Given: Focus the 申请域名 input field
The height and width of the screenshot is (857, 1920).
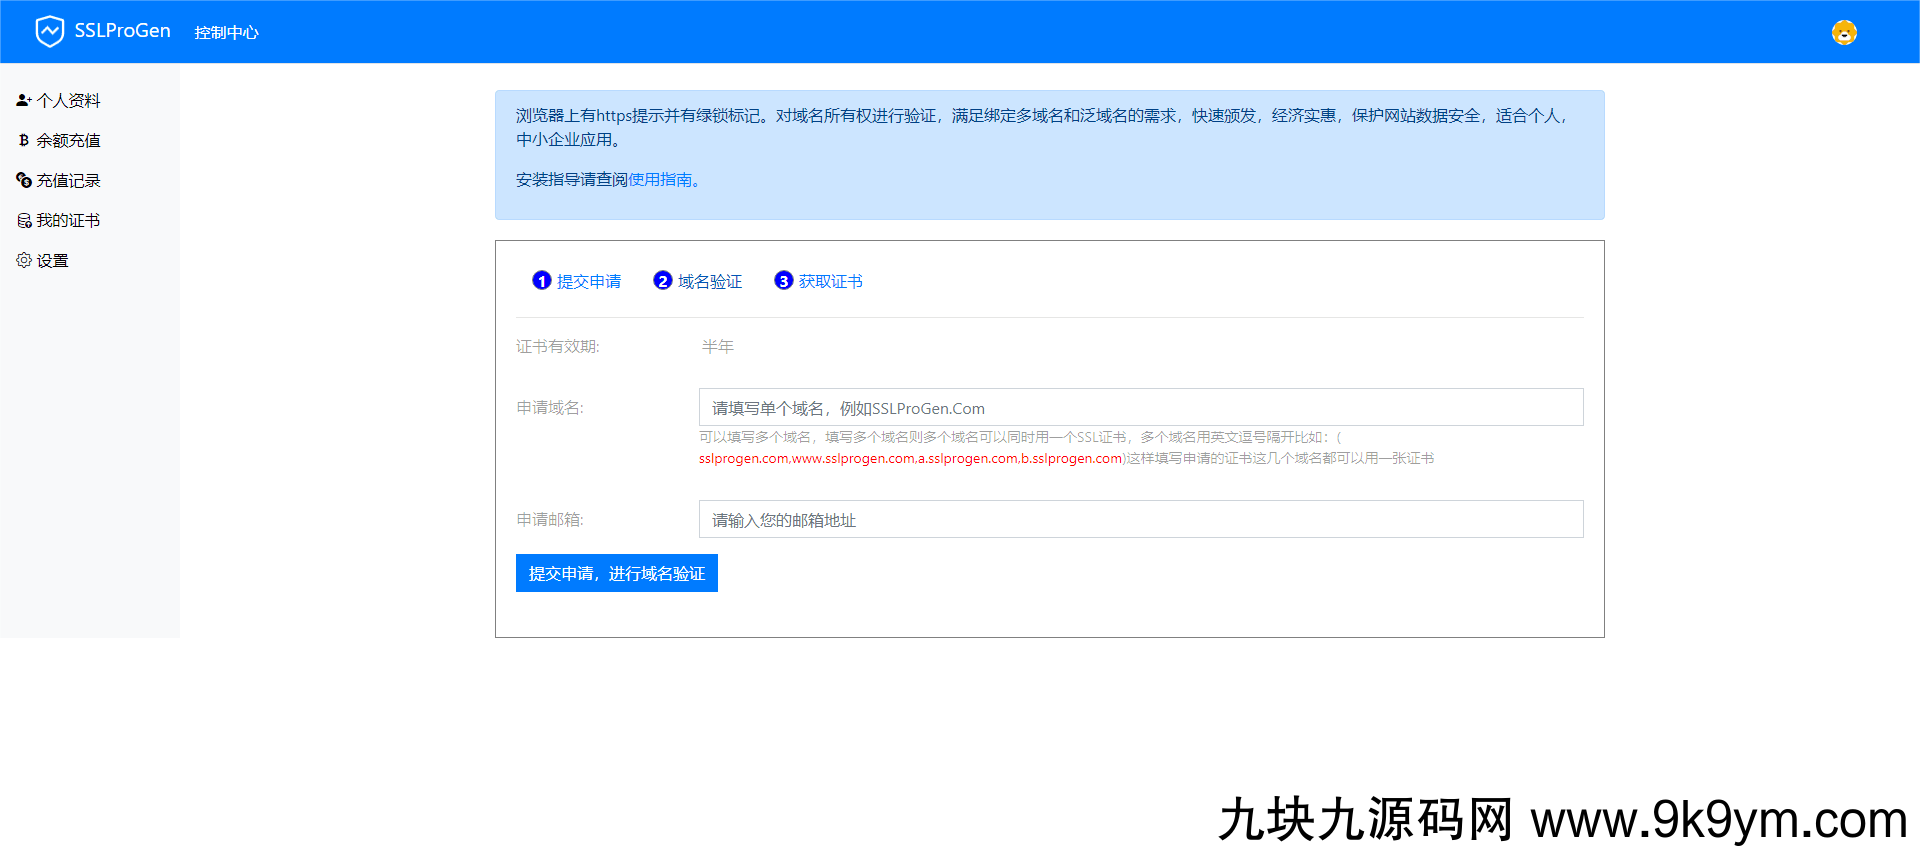Looking at the screenshot, I should click(1140, 408).
